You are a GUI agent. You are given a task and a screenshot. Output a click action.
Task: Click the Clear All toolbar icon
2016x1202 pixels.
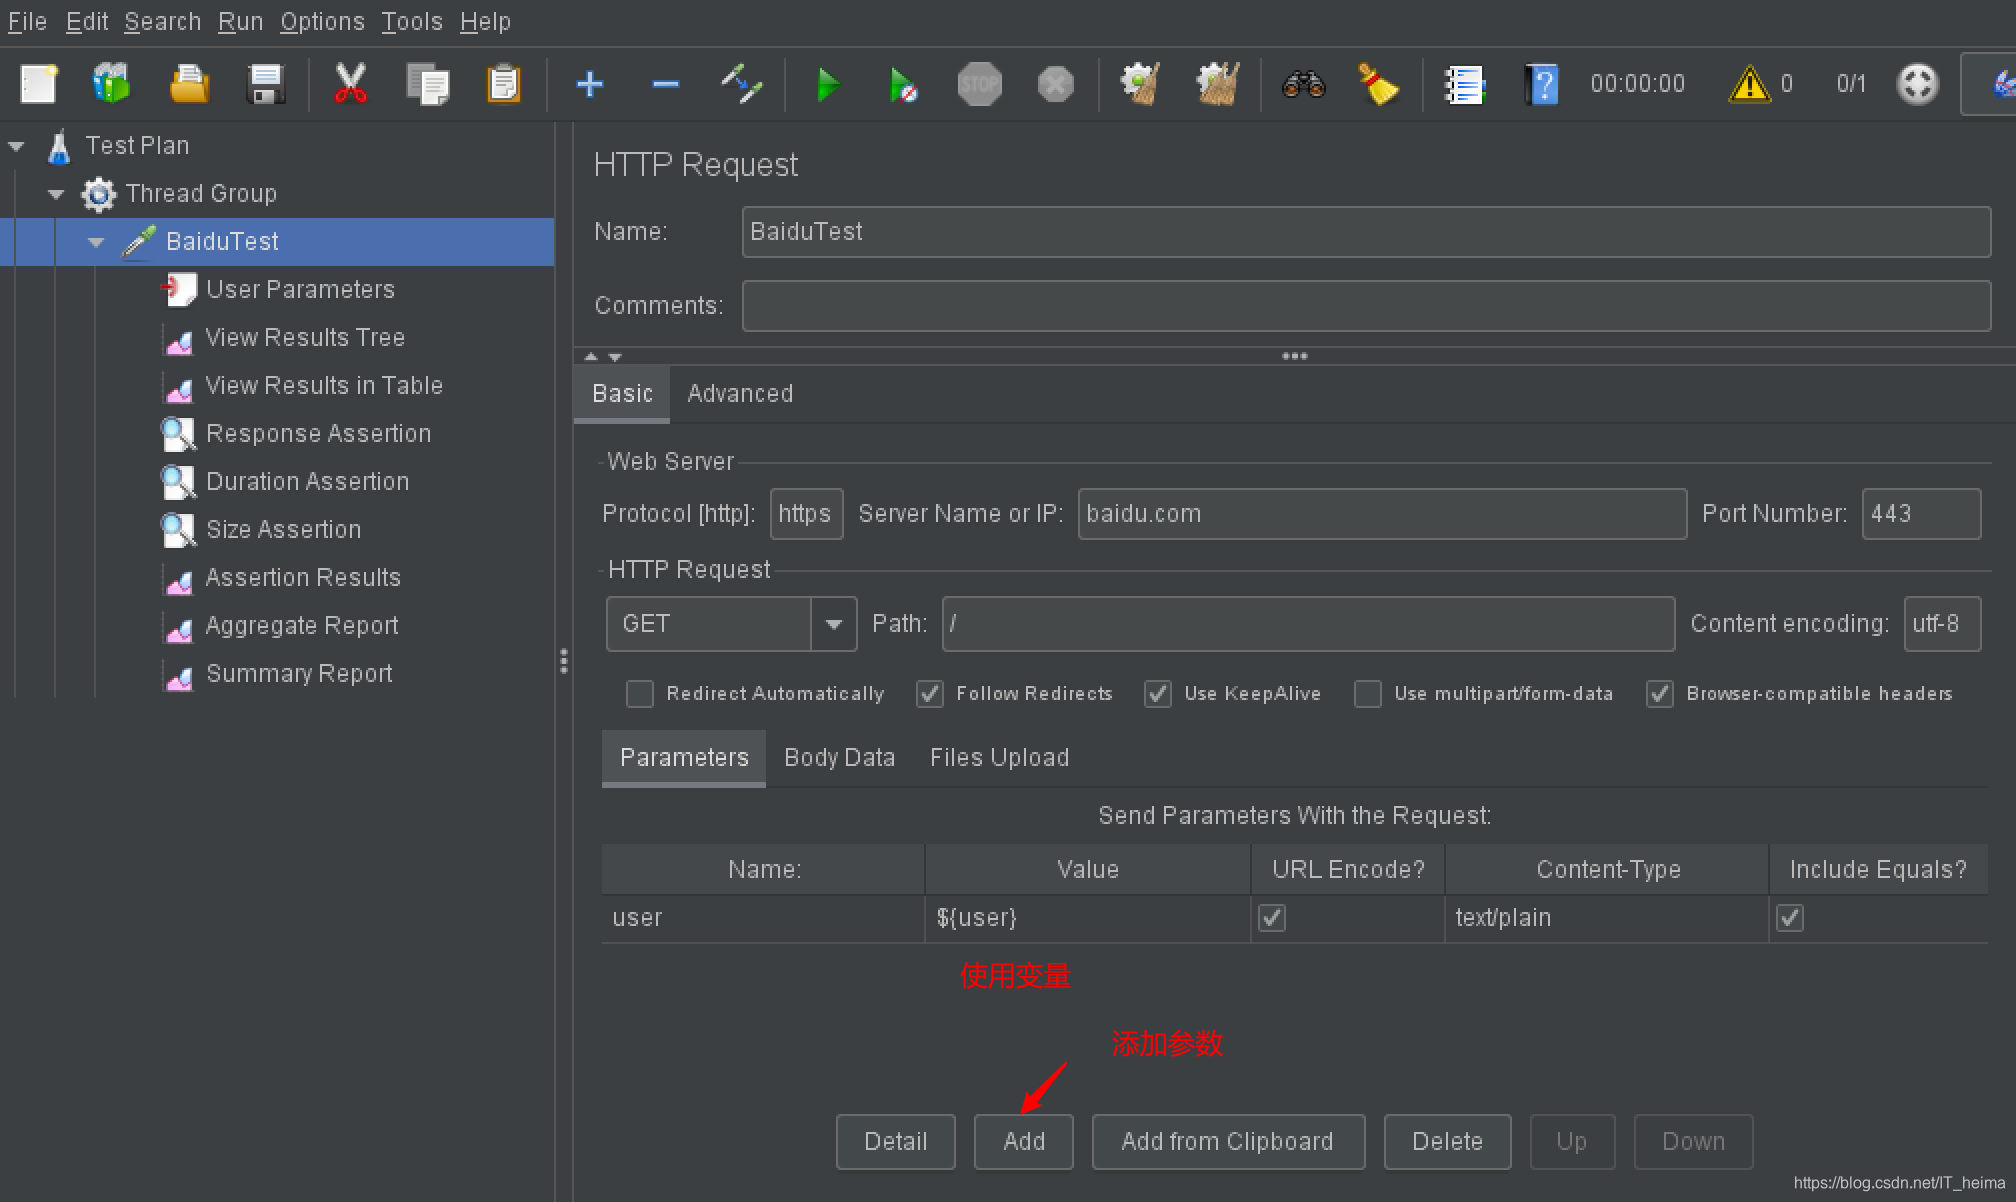(1217, 85)
